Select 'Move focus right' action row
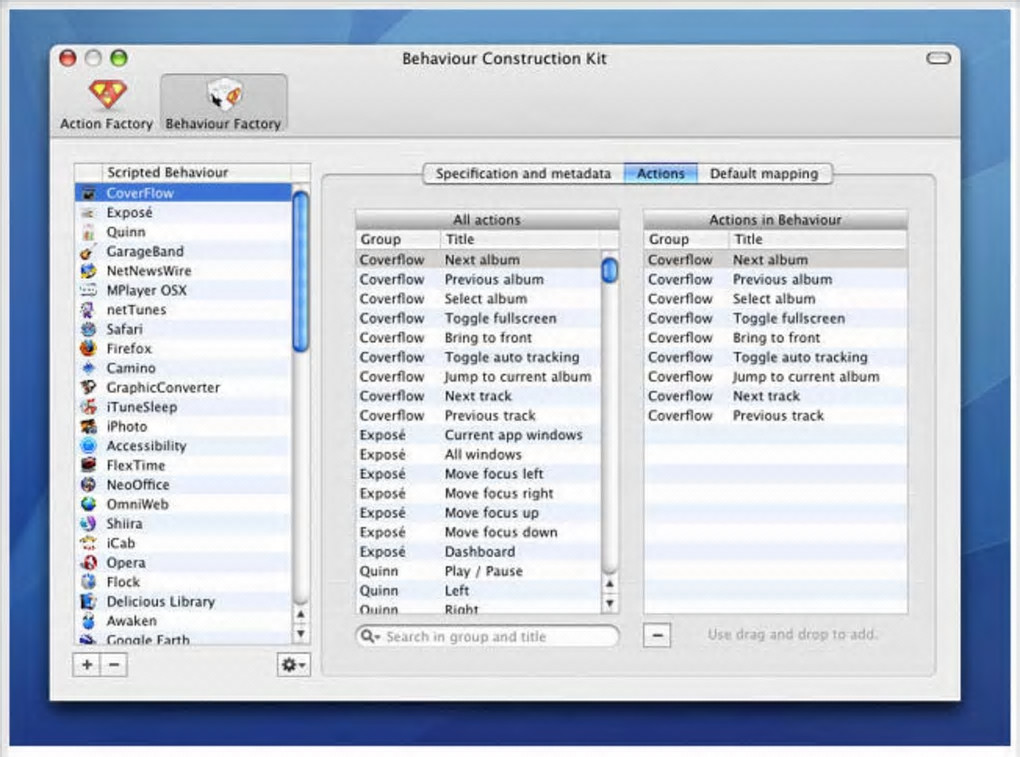1020x757 pixels. pos(477,494)
